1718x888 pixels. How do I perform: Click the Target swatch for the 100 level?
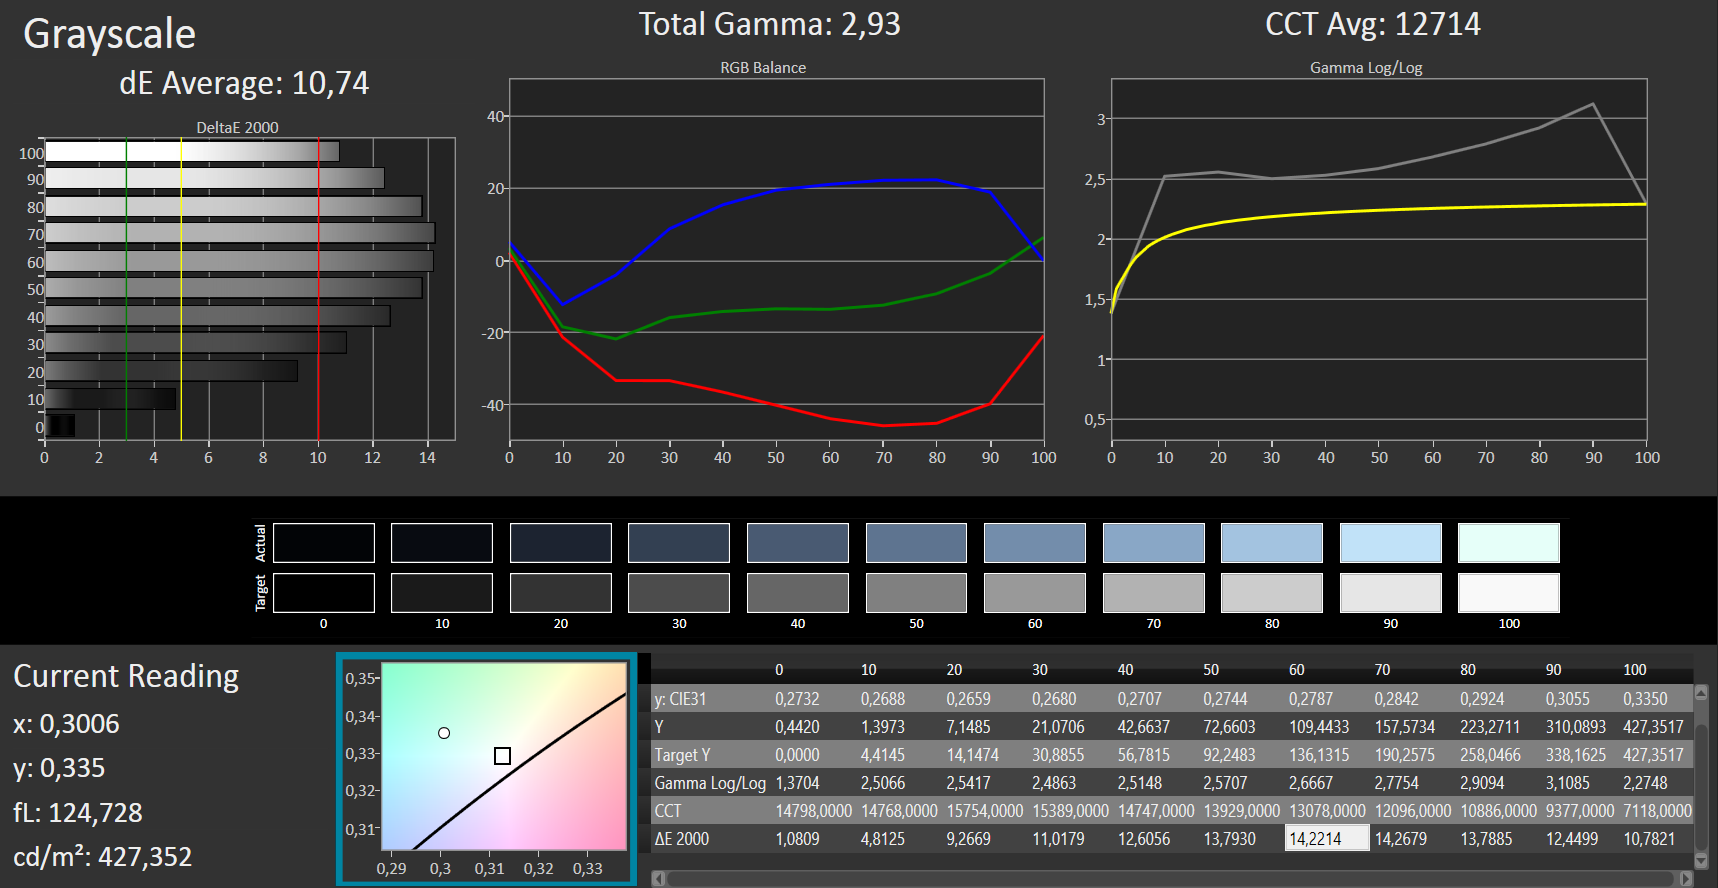[1509, 593]
